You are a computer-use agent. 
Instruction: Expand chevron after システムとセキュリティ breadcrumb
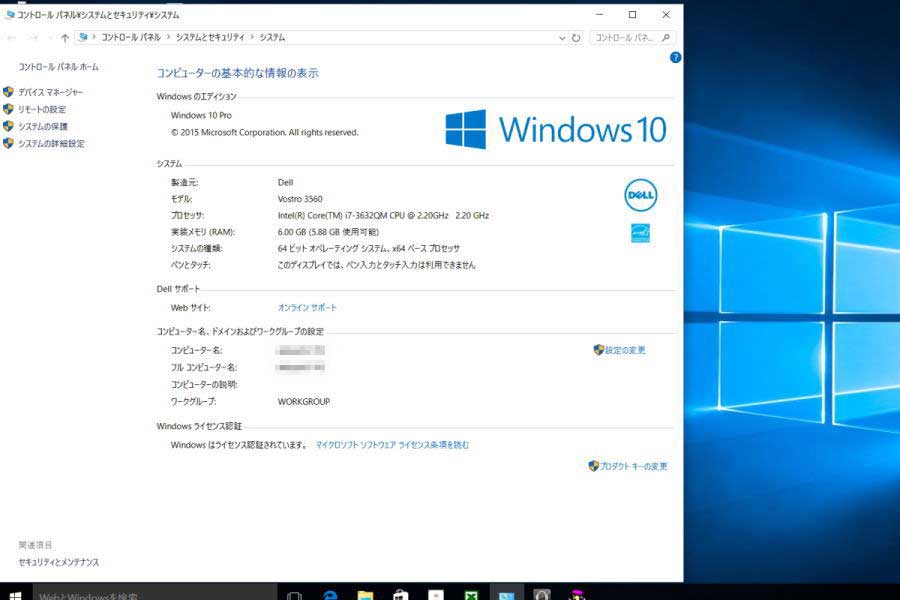pos(252,37)
